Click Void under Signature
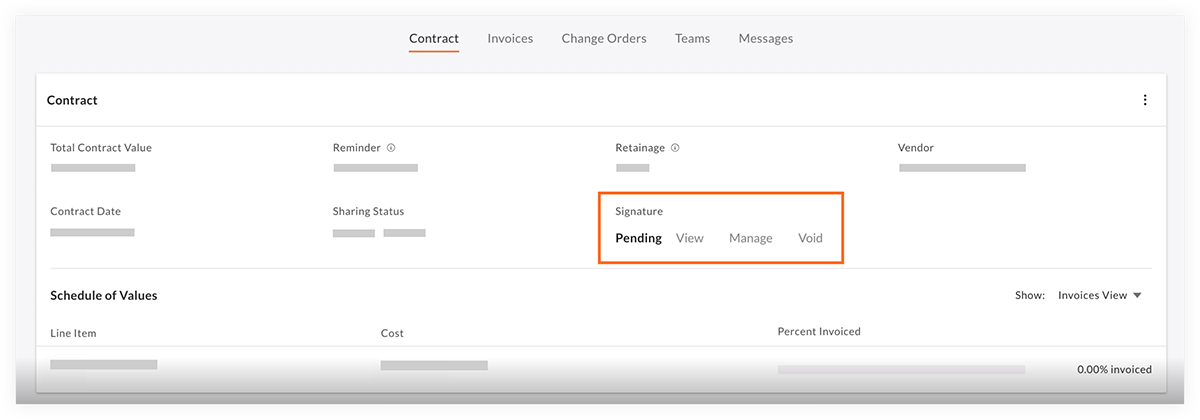 click(810, 238)
